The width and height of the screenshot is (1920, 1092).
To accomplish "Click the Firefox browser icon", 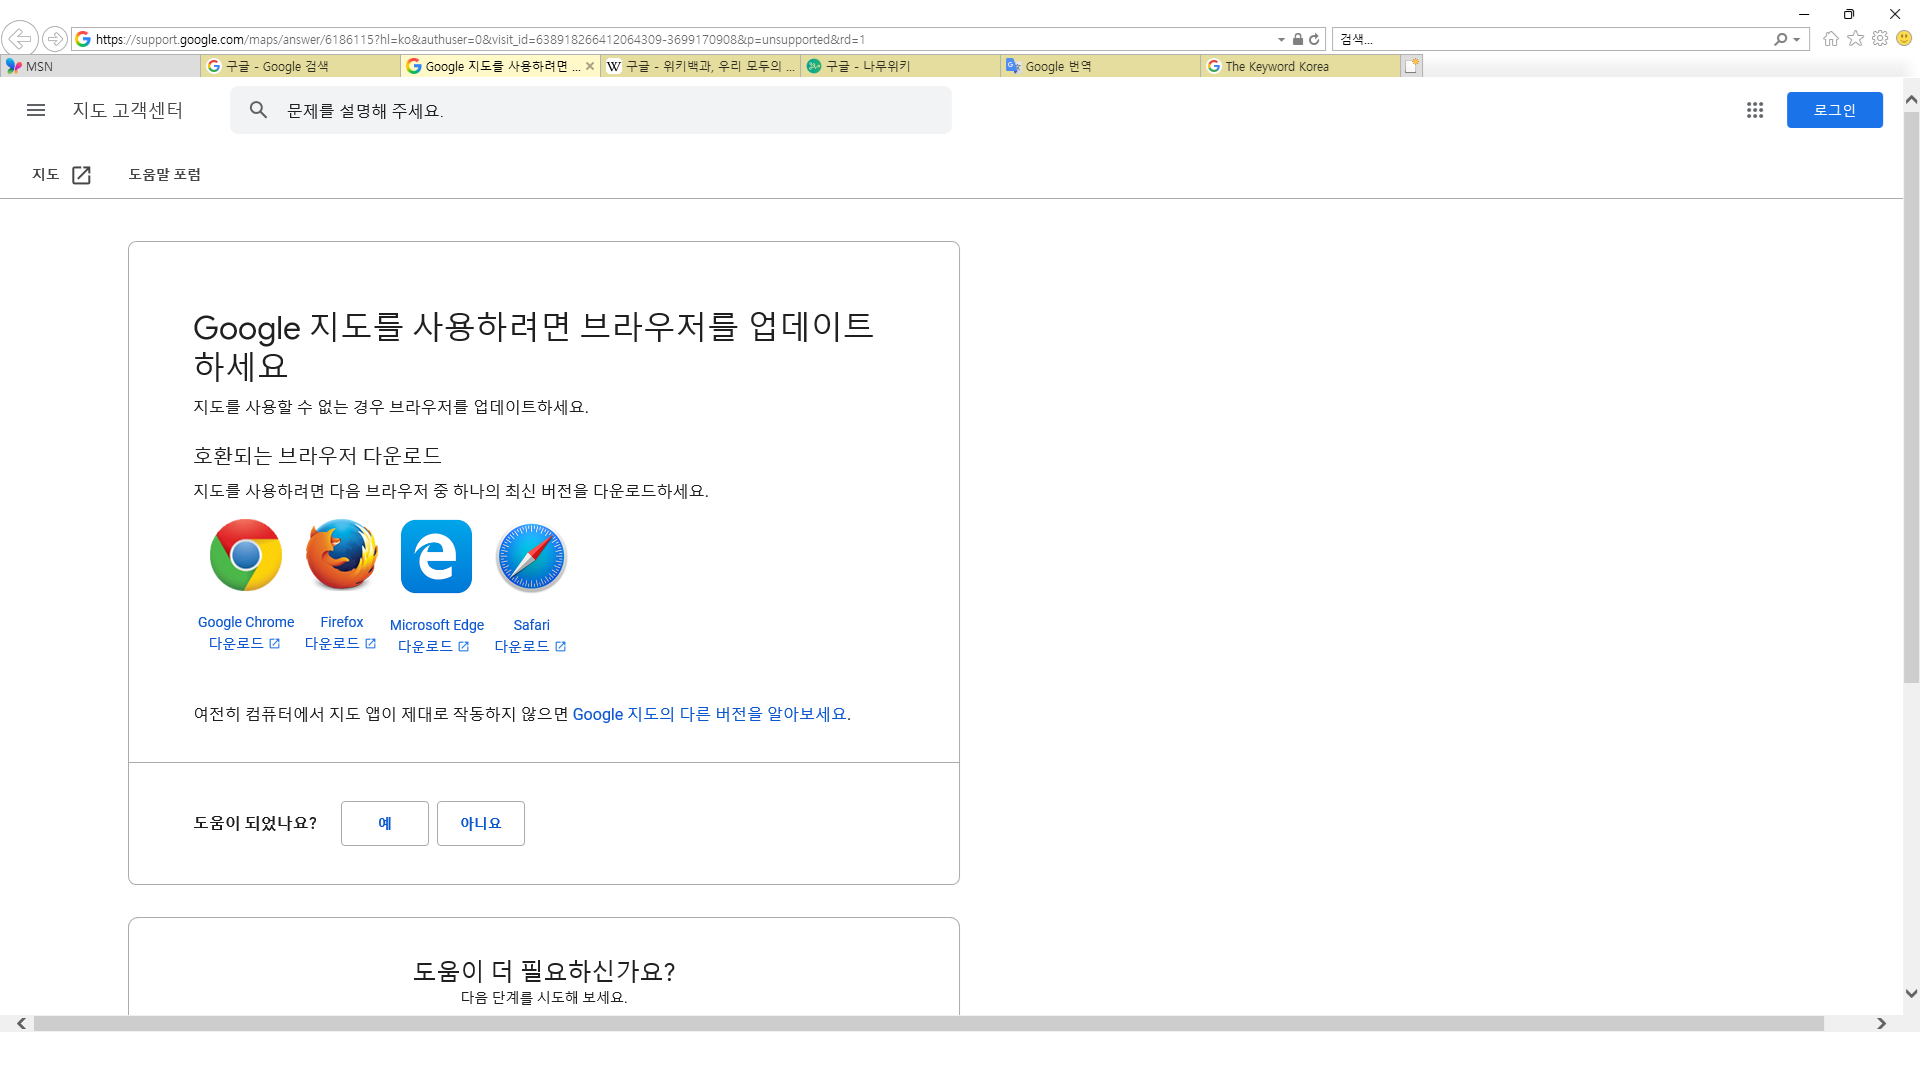I will (341, 555).
